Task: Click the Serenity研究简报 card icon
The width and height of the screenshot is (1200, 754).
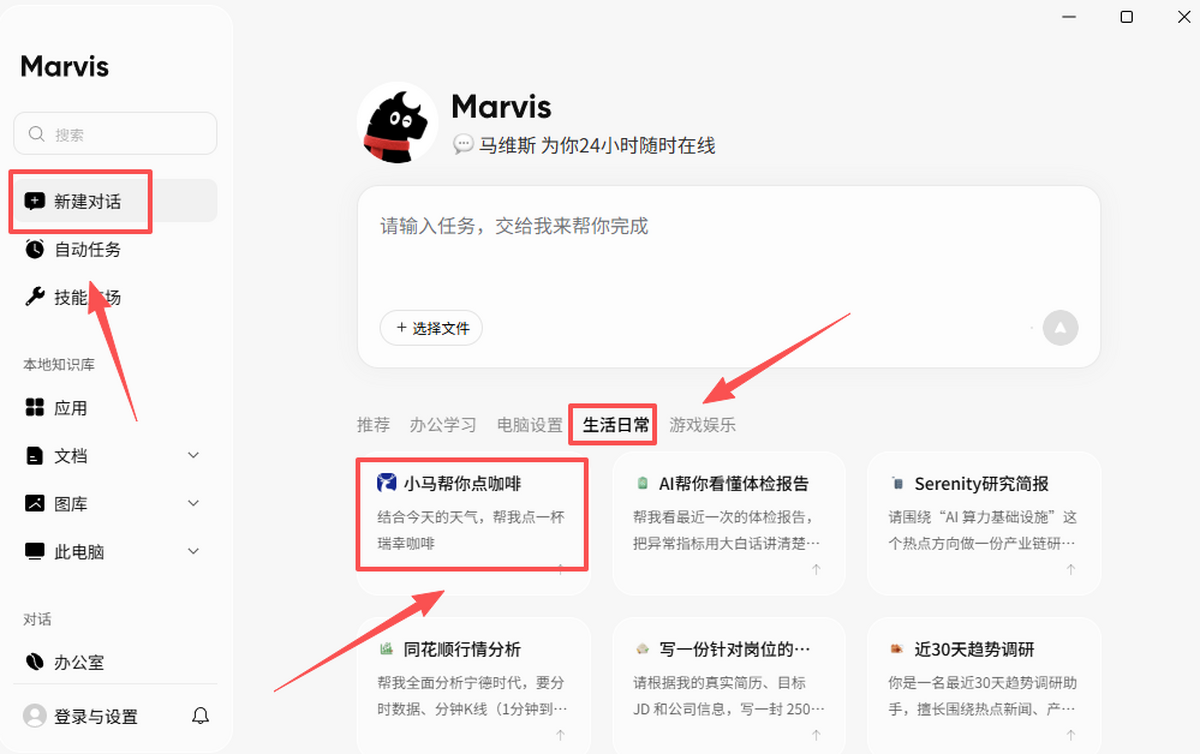Action: point(897,483)
